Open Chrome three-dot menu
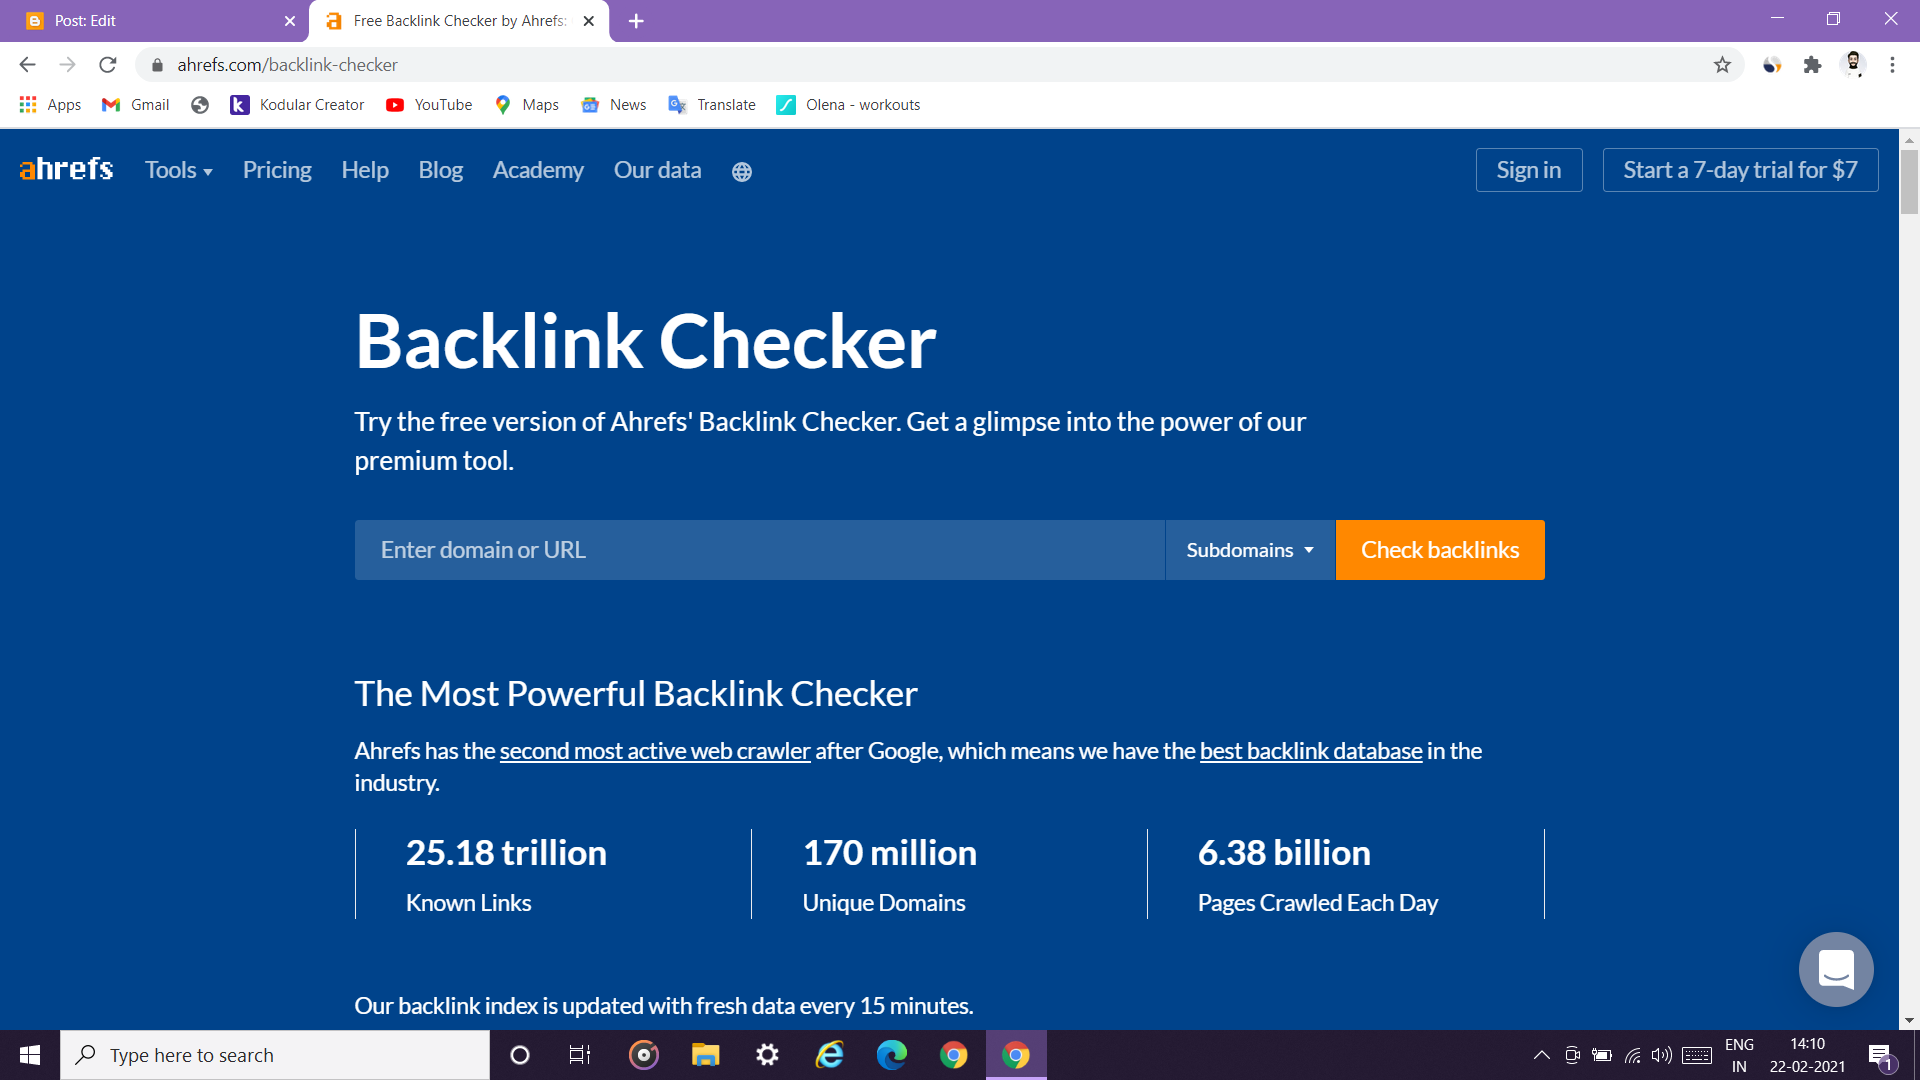The width and height of the screenshot is (1920, 1080). (1892, 65)
